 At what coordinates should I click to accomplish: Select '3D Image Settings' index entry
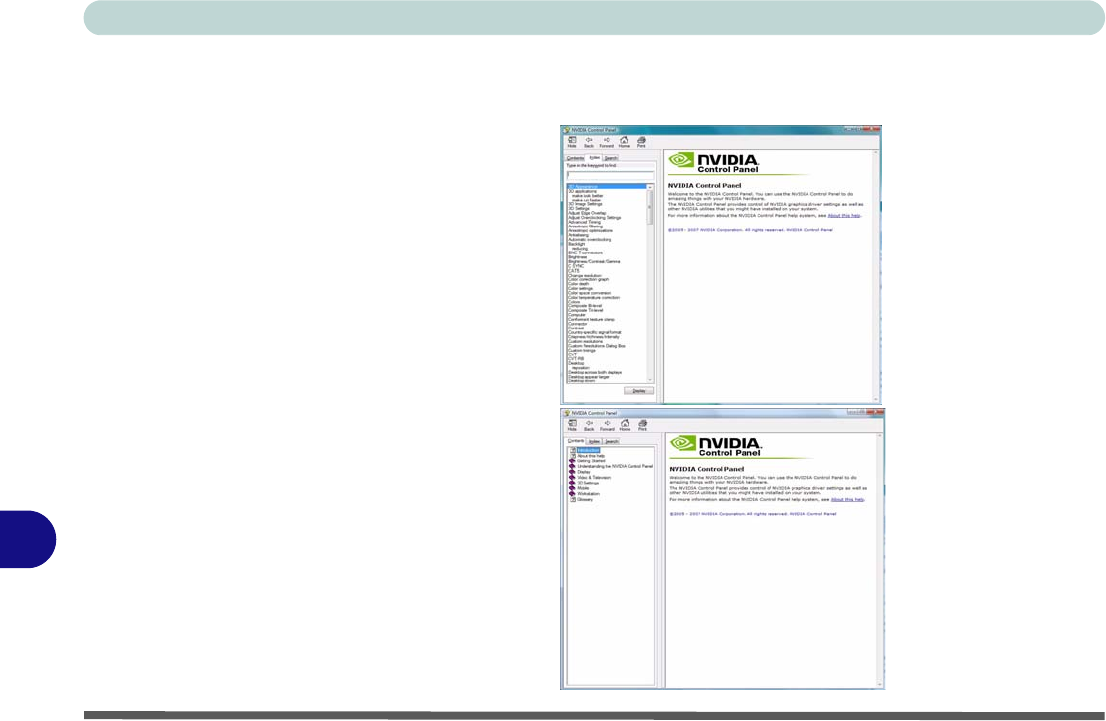[585, 204]
